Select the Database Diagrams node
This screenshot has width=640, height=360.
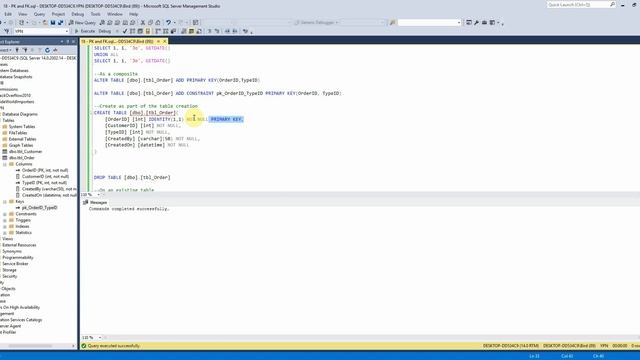coord(20,114)
